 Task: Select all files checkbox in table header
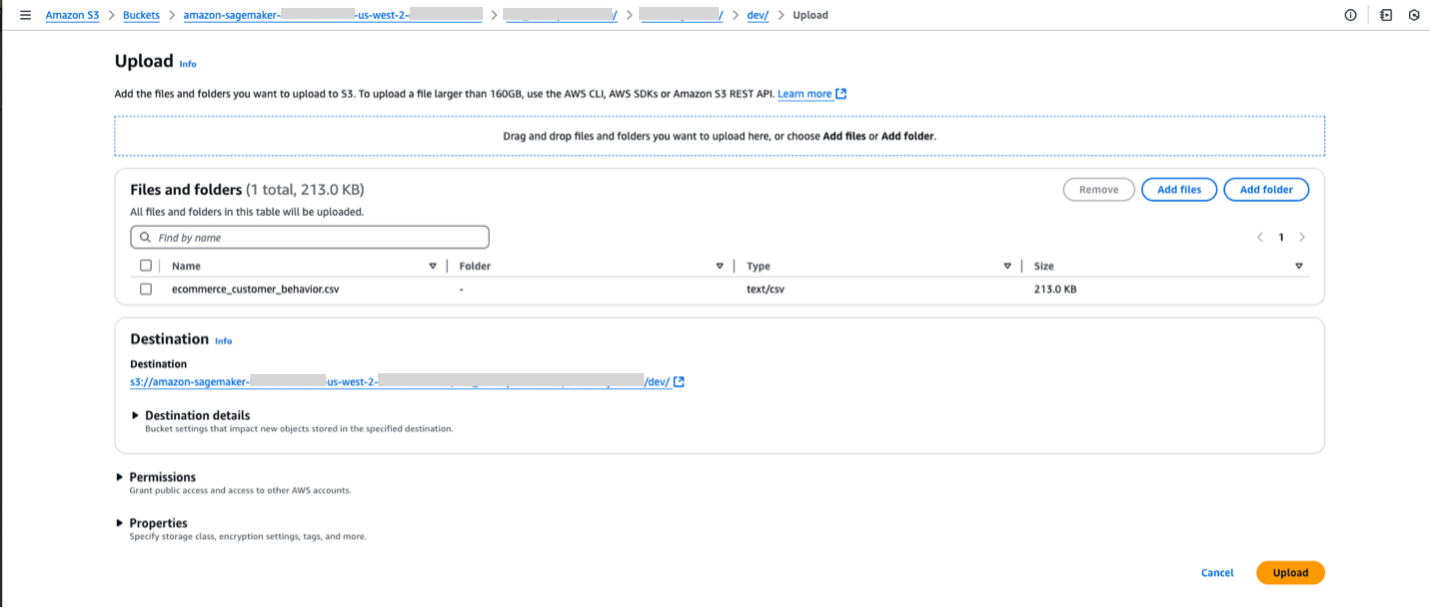coord(146,266)
